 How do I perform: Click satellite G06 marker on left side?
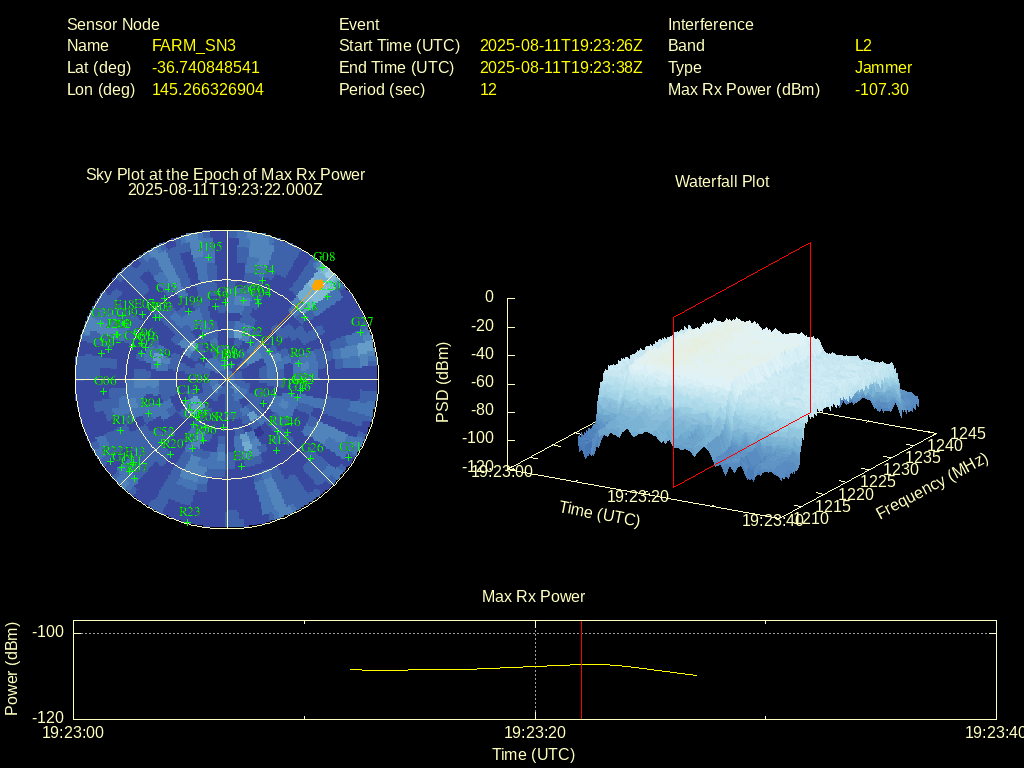(103, 392)
